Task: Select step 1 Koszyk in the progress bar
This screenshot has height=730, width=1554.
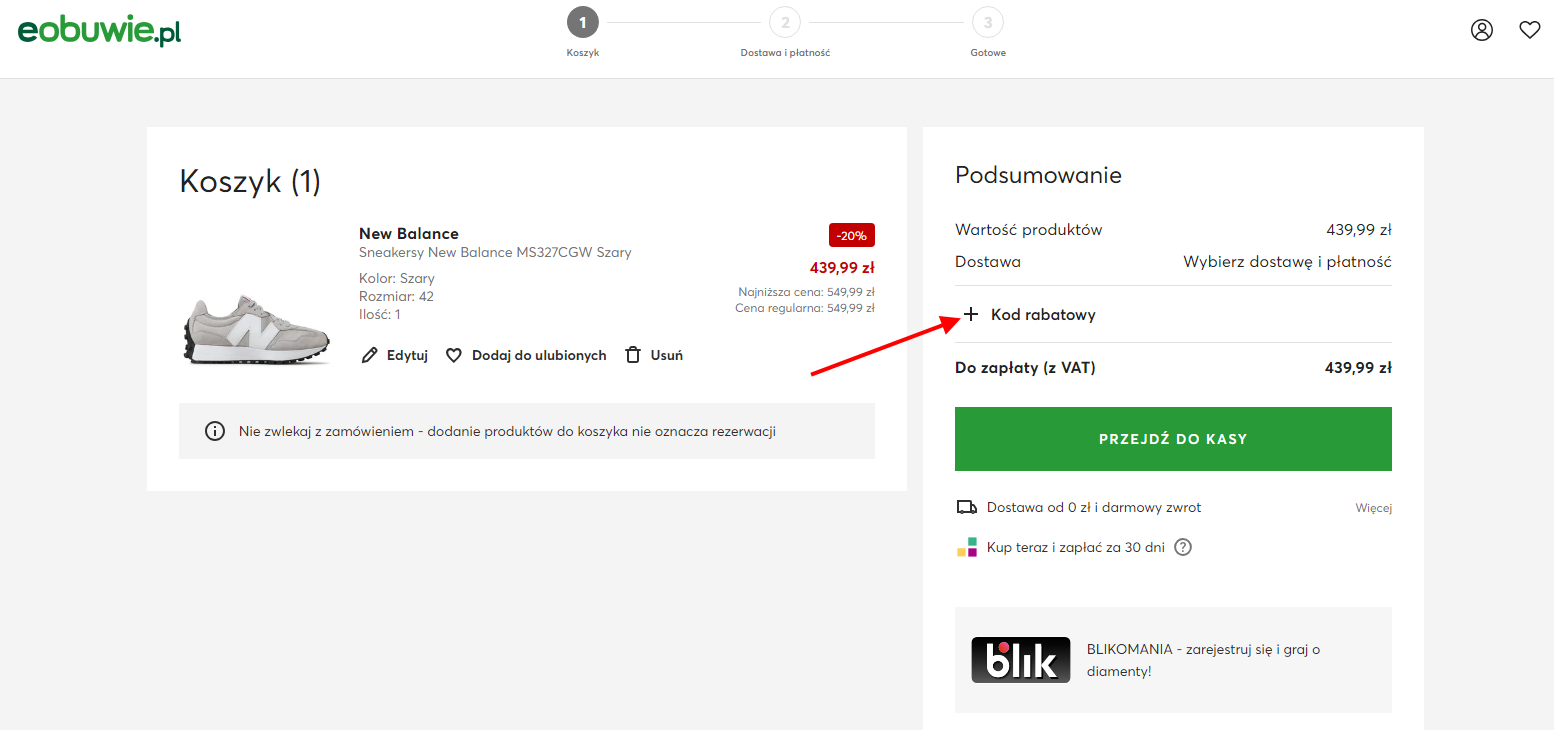Action: click(x=583, y=21)
